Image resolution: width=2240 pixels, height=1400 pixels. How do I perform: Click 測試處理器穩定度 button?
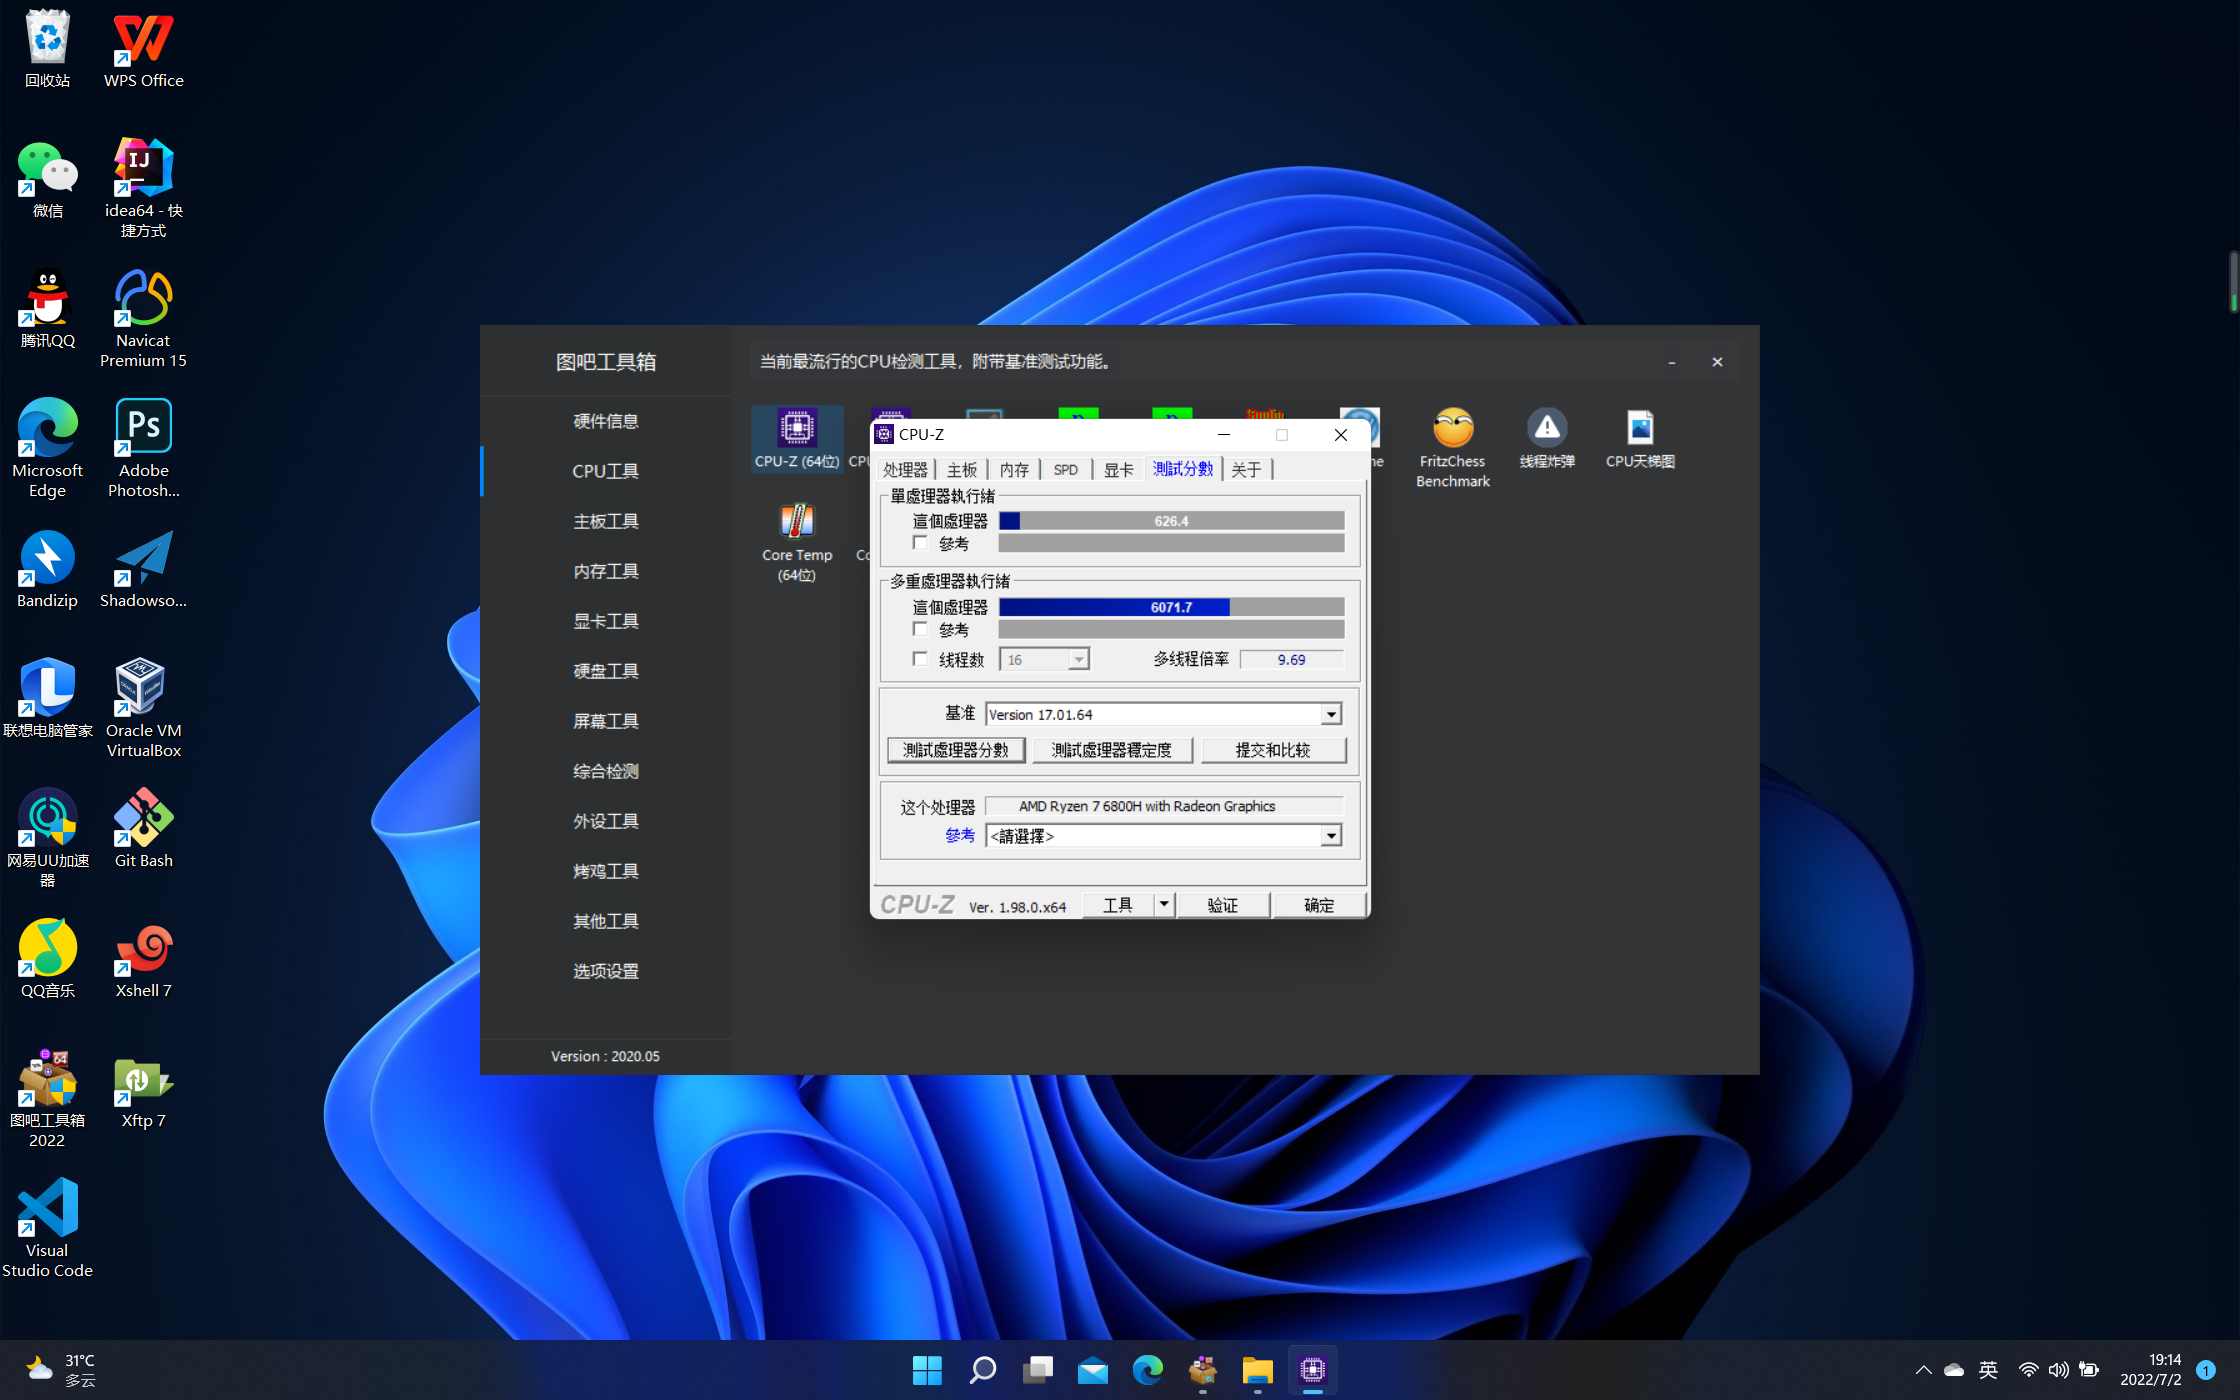click(1111, 750)
